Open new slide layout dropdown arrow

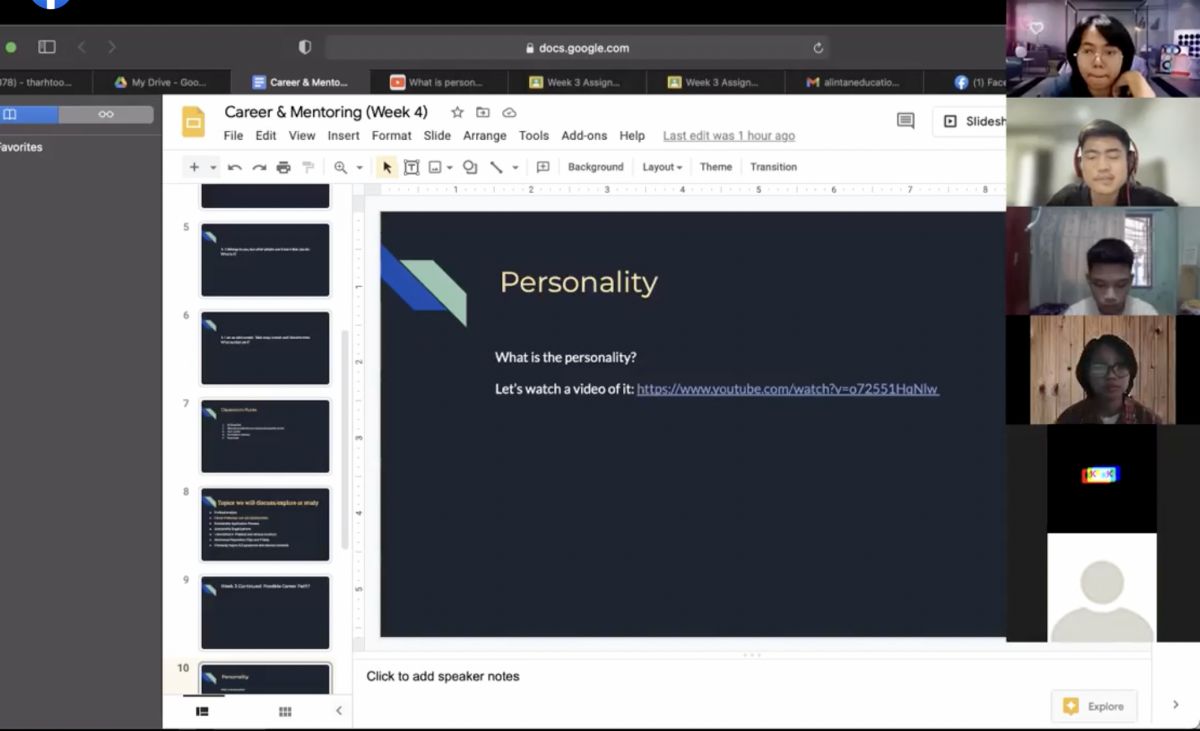coord(213,167)
